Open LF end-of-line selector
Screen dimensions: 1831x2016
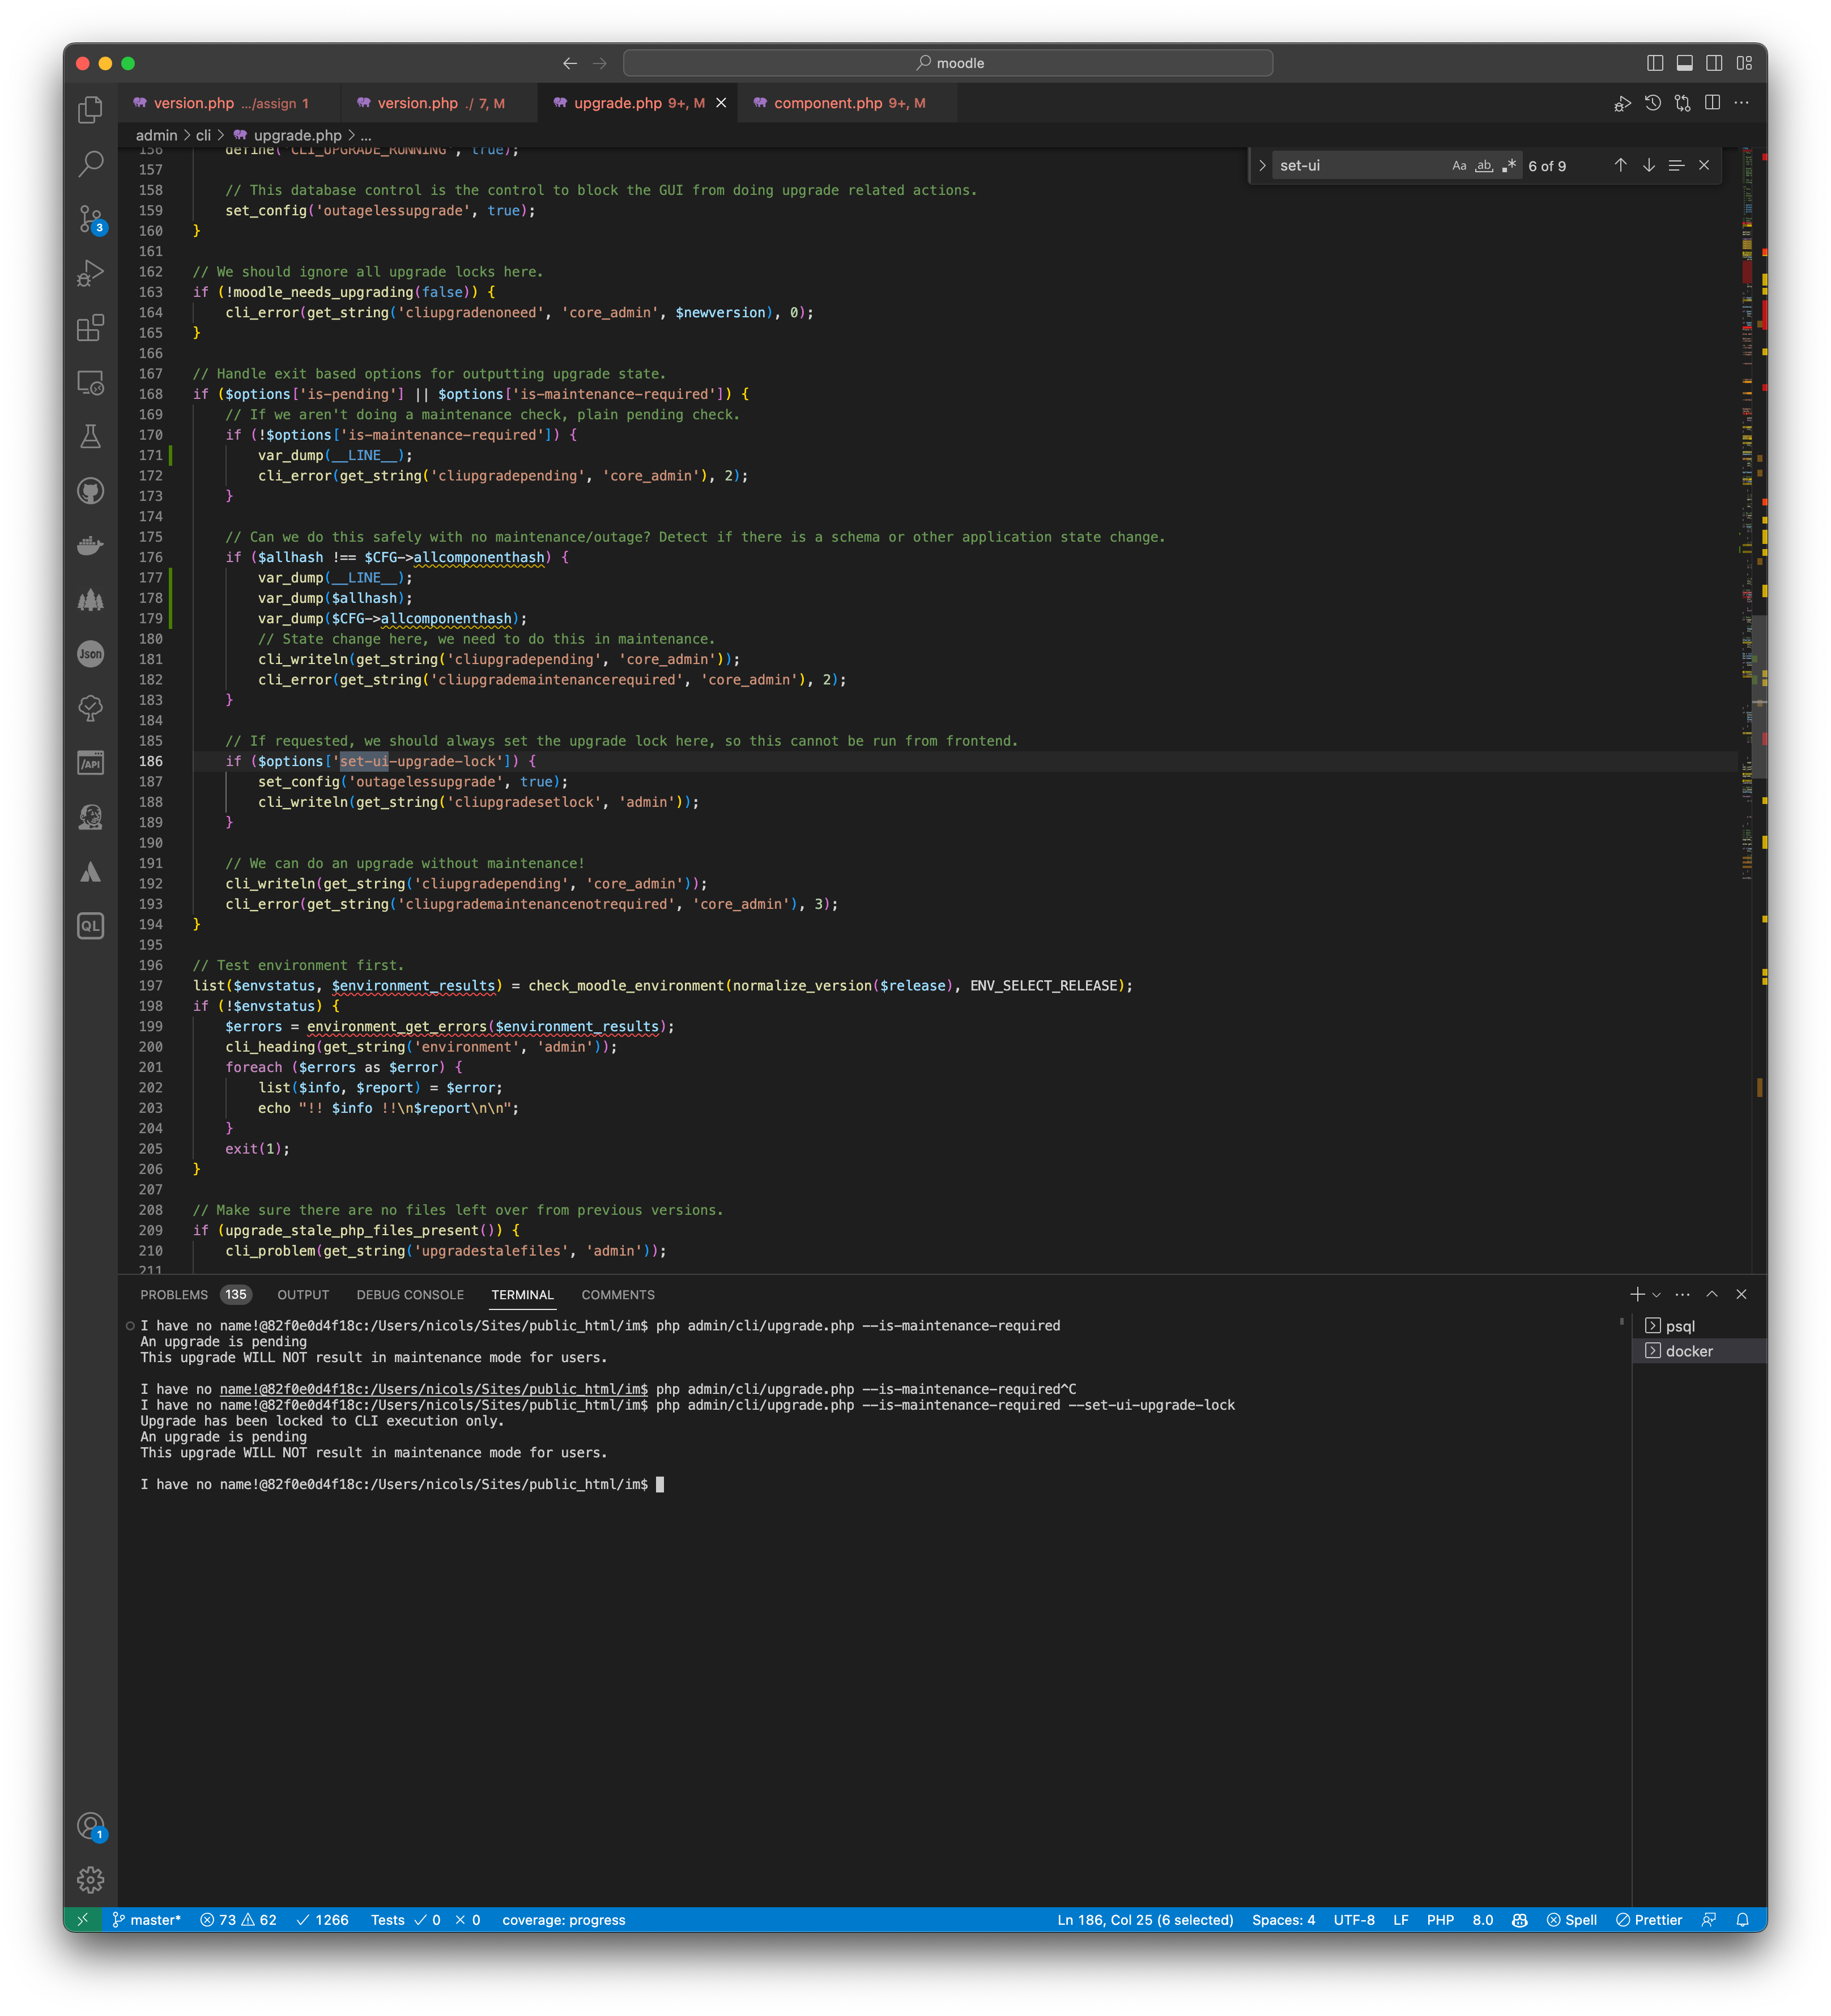[x=1401, y=1920]
